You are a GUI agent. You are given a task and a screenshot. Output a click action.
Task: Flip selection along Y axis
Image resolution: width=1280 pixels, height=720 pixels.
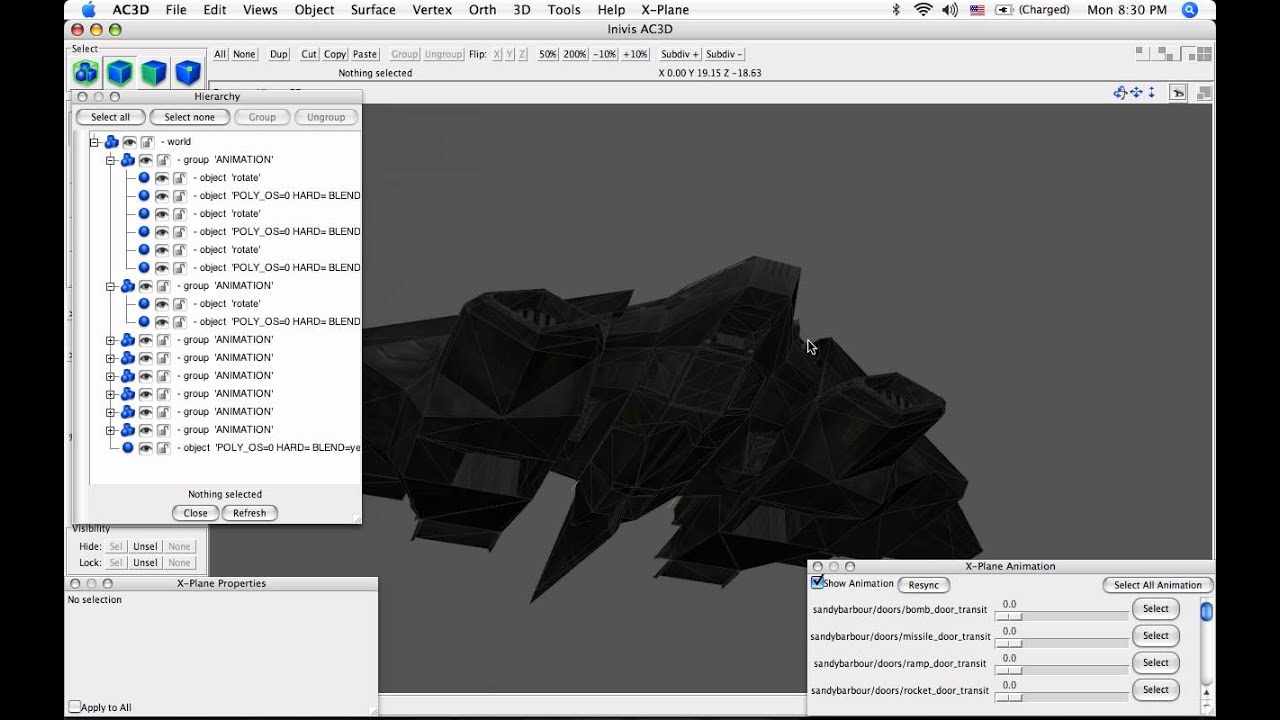click(510, 54)
